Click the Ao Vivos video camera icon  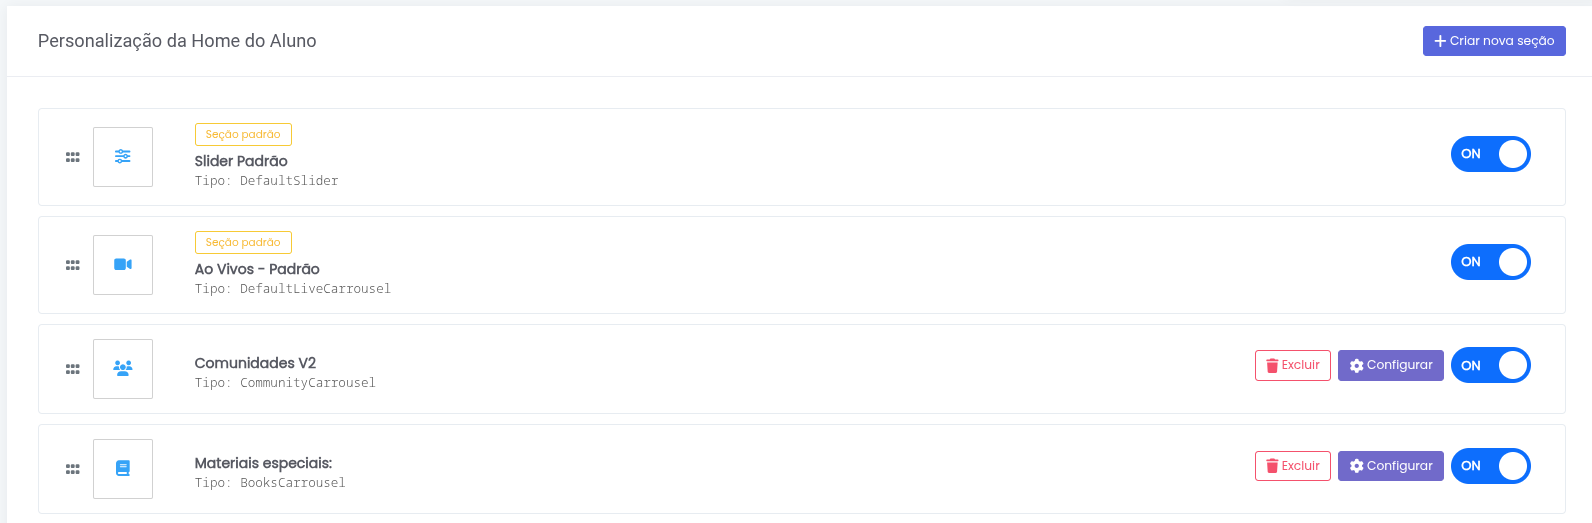click(x=123, y=265)
